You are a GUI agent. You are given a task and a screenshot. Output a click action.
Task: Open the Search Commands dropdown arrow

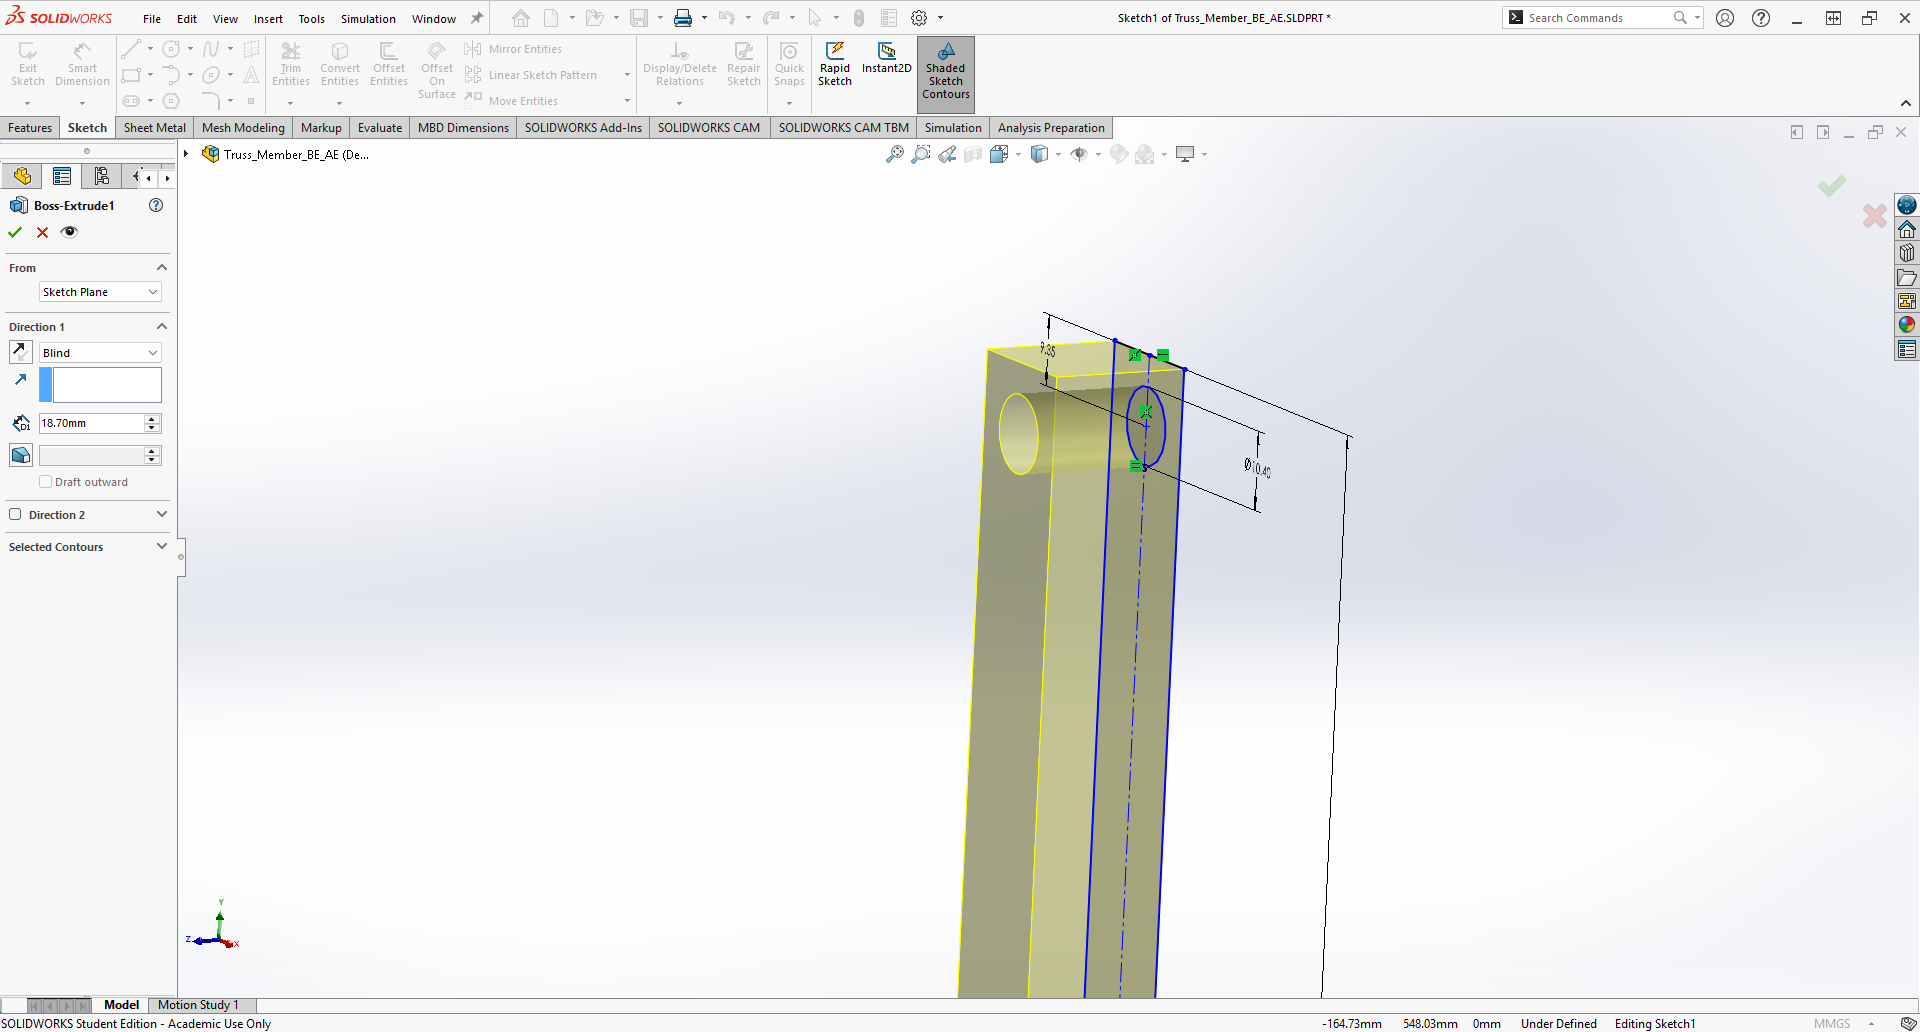coord(1697,18)
